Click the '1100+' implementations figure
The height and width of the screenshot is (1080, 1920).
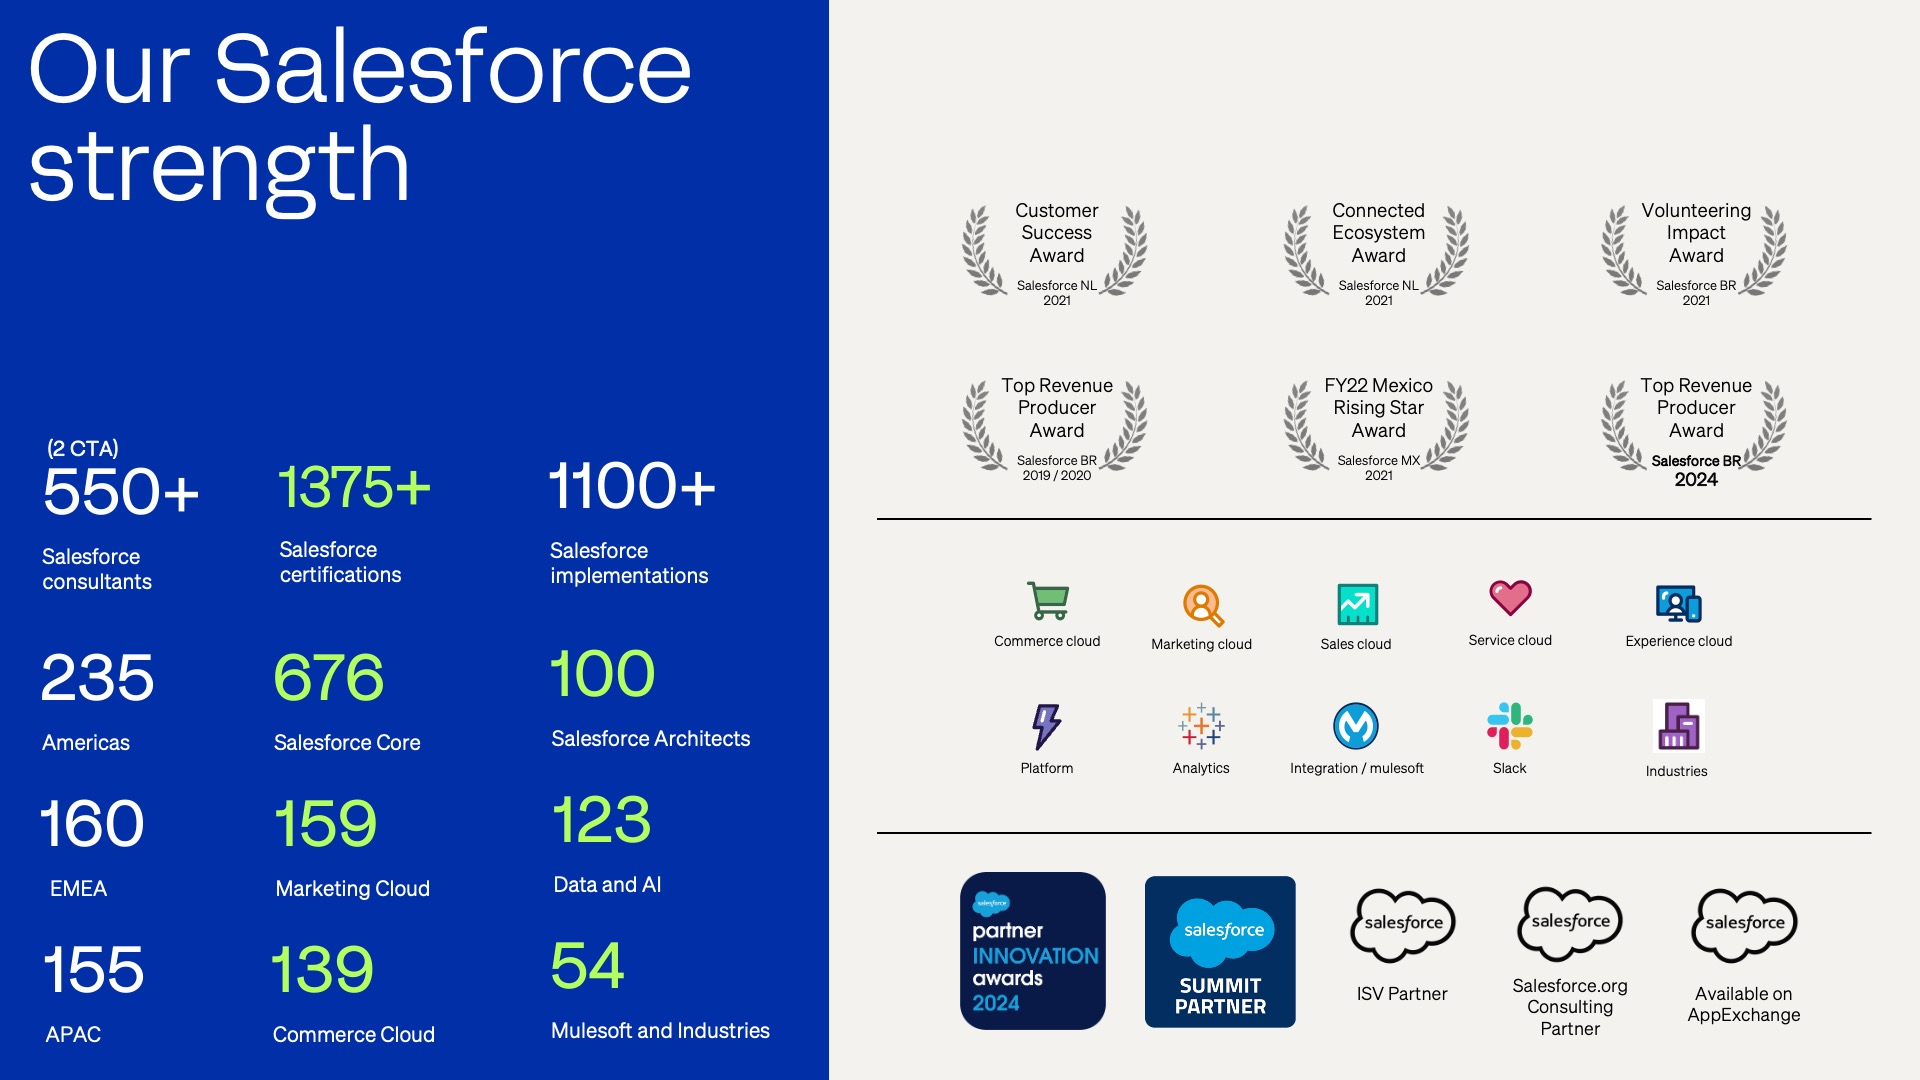point(632,486)
